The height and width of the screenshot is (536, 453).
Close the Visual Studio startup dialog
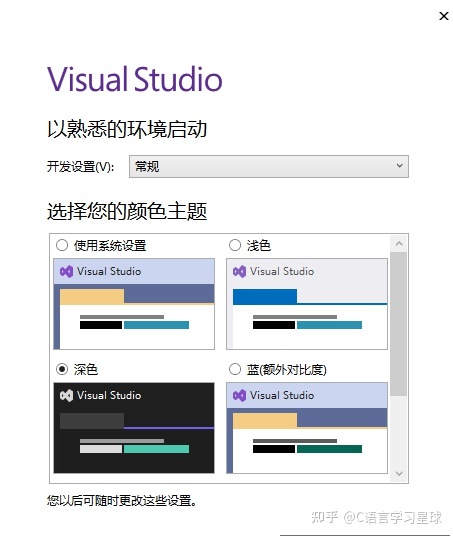(444, 16)
